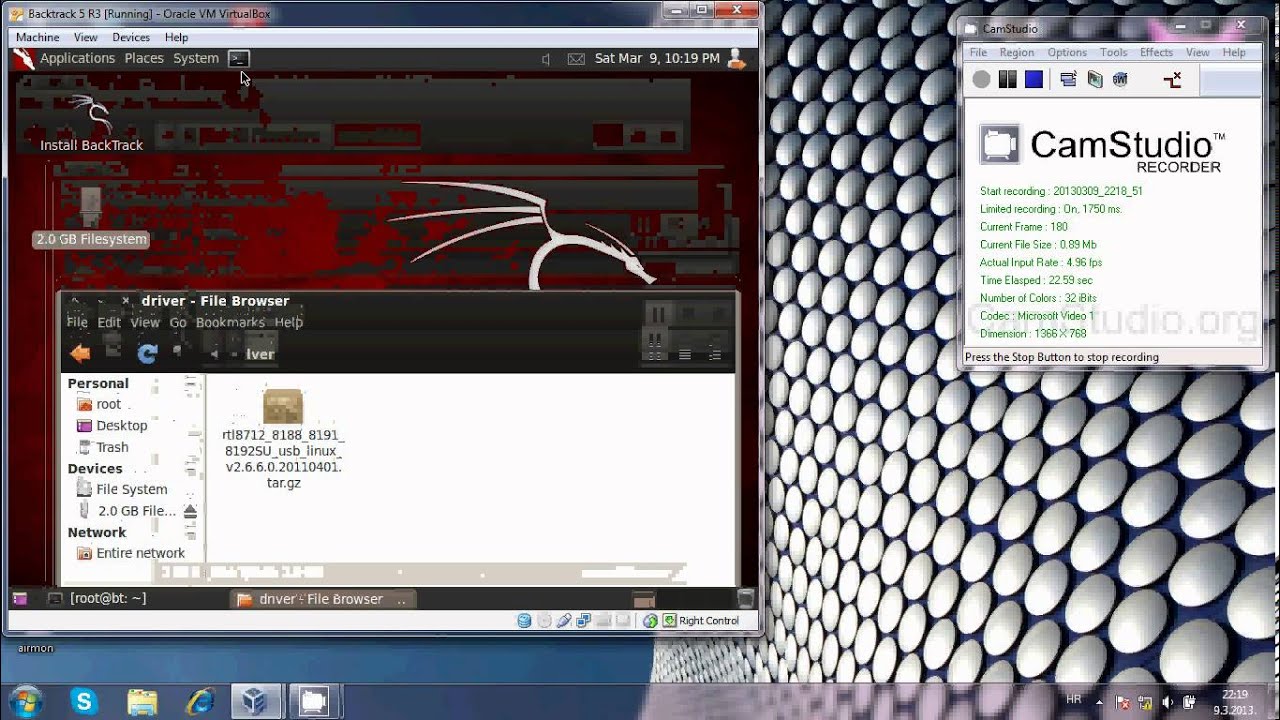This screenshot has width=1280, height=720.
Task: Click the SWF producer icon in CamStudio
Action: [x=1121, y=79]
